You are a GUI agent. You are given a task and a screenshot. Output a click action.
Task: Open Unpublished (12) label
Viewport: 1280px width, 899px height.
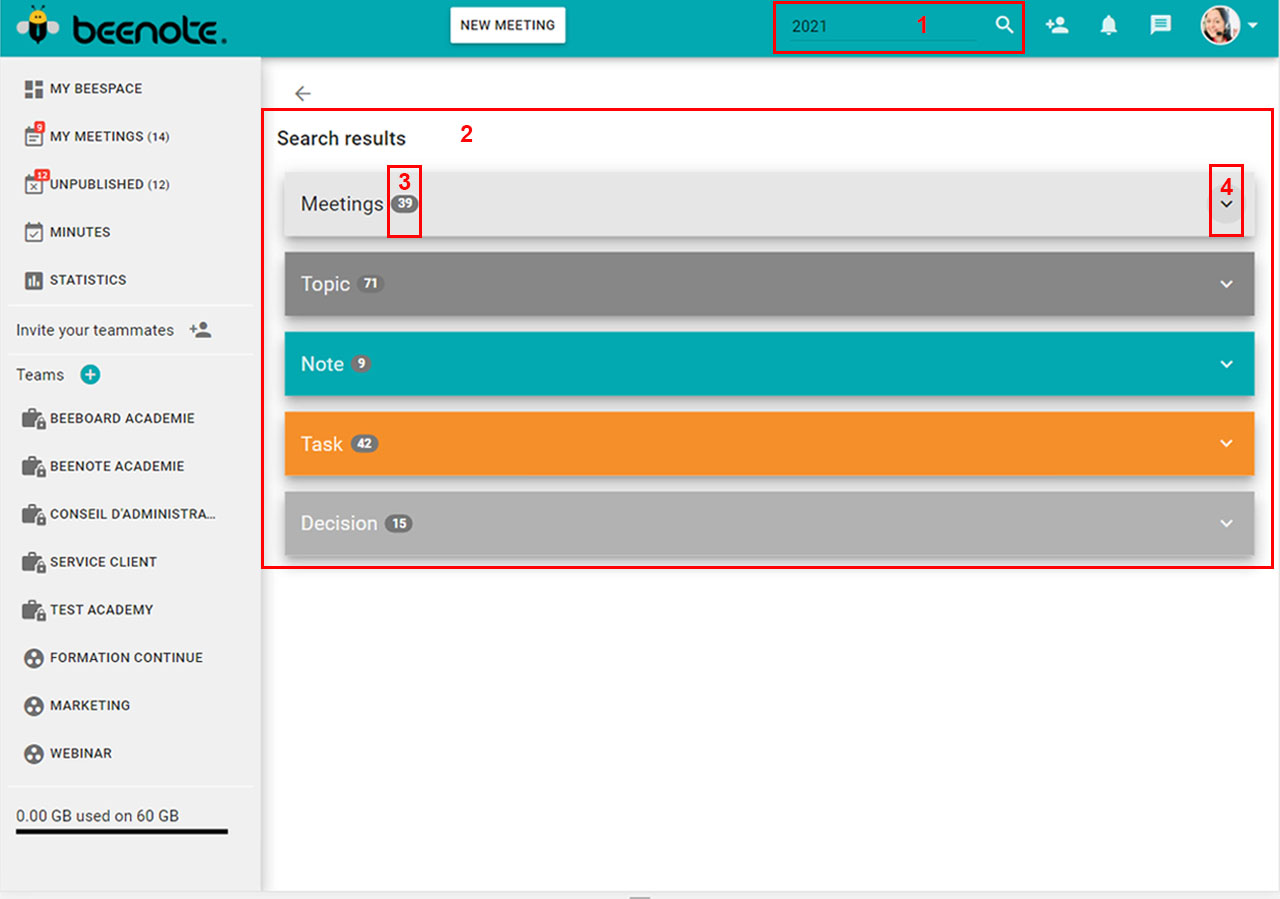click(109, 185)
